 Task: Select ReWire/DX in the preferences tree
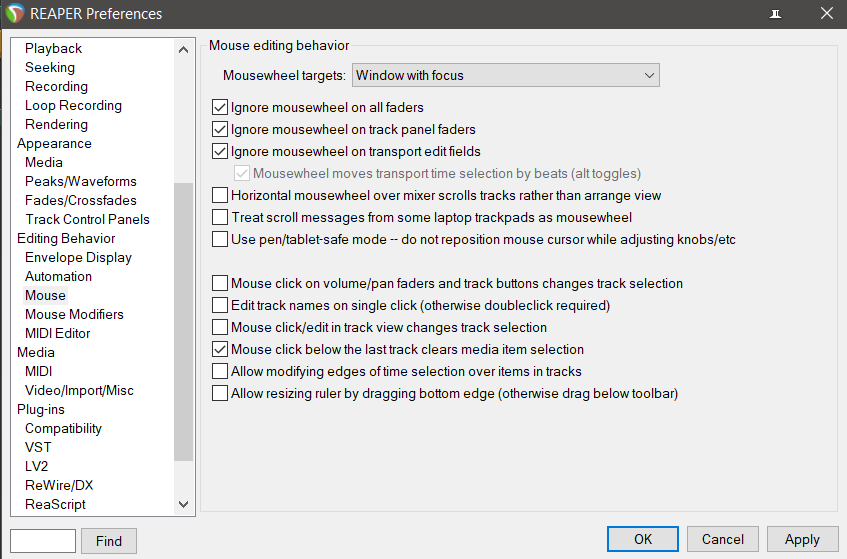coord(59,486)
